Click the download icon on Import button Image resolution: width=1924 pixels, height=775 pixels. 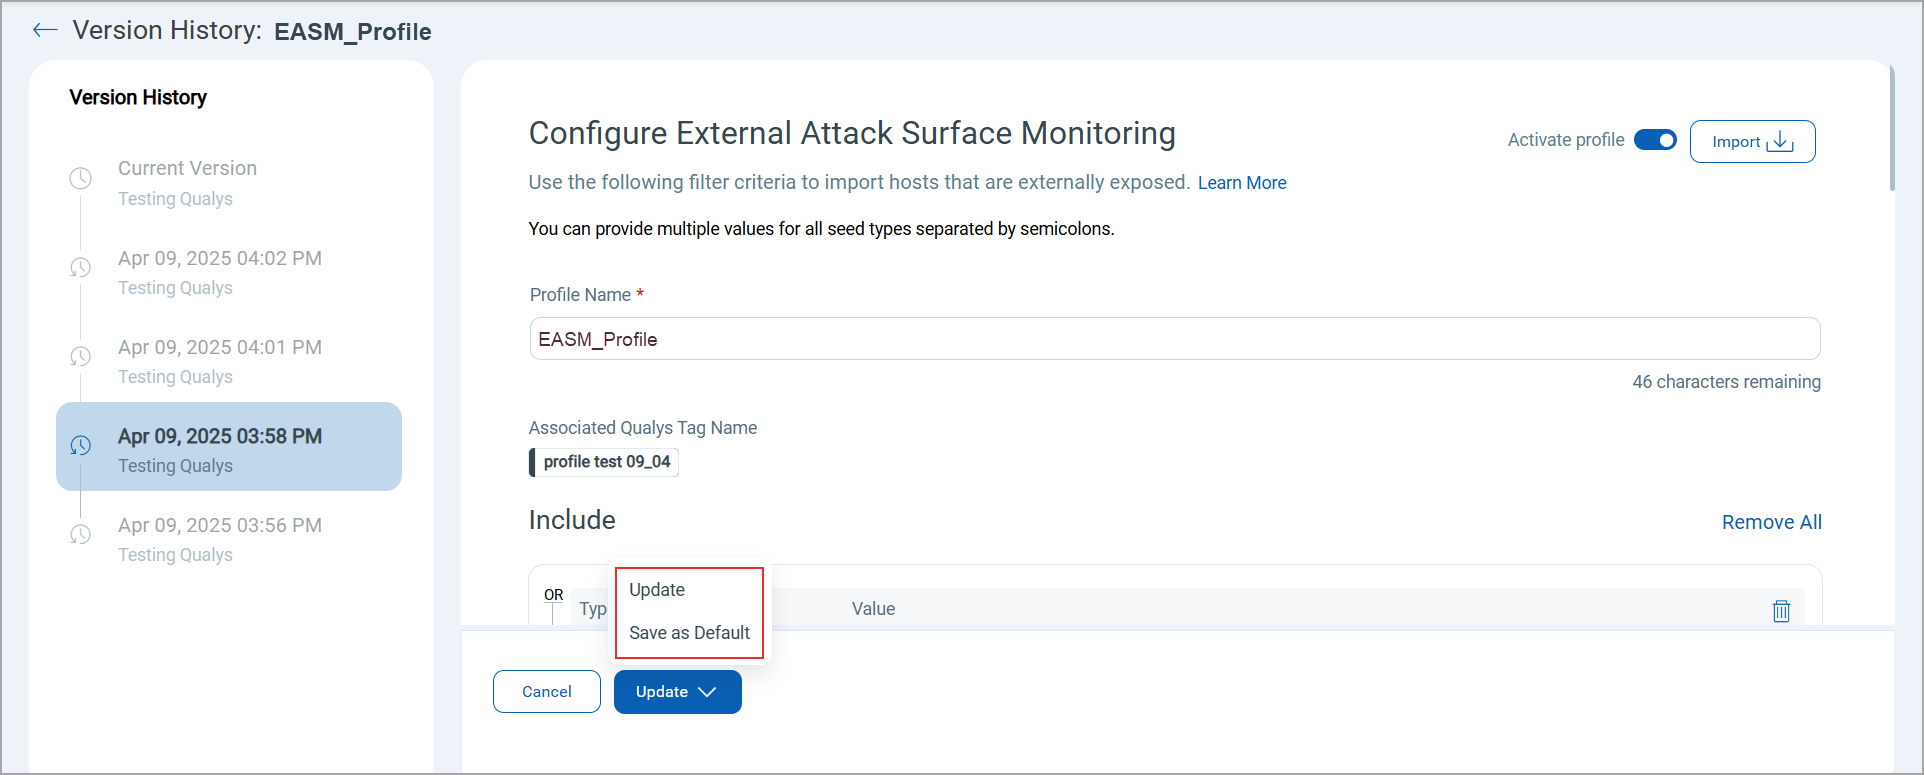(1780, 142)
